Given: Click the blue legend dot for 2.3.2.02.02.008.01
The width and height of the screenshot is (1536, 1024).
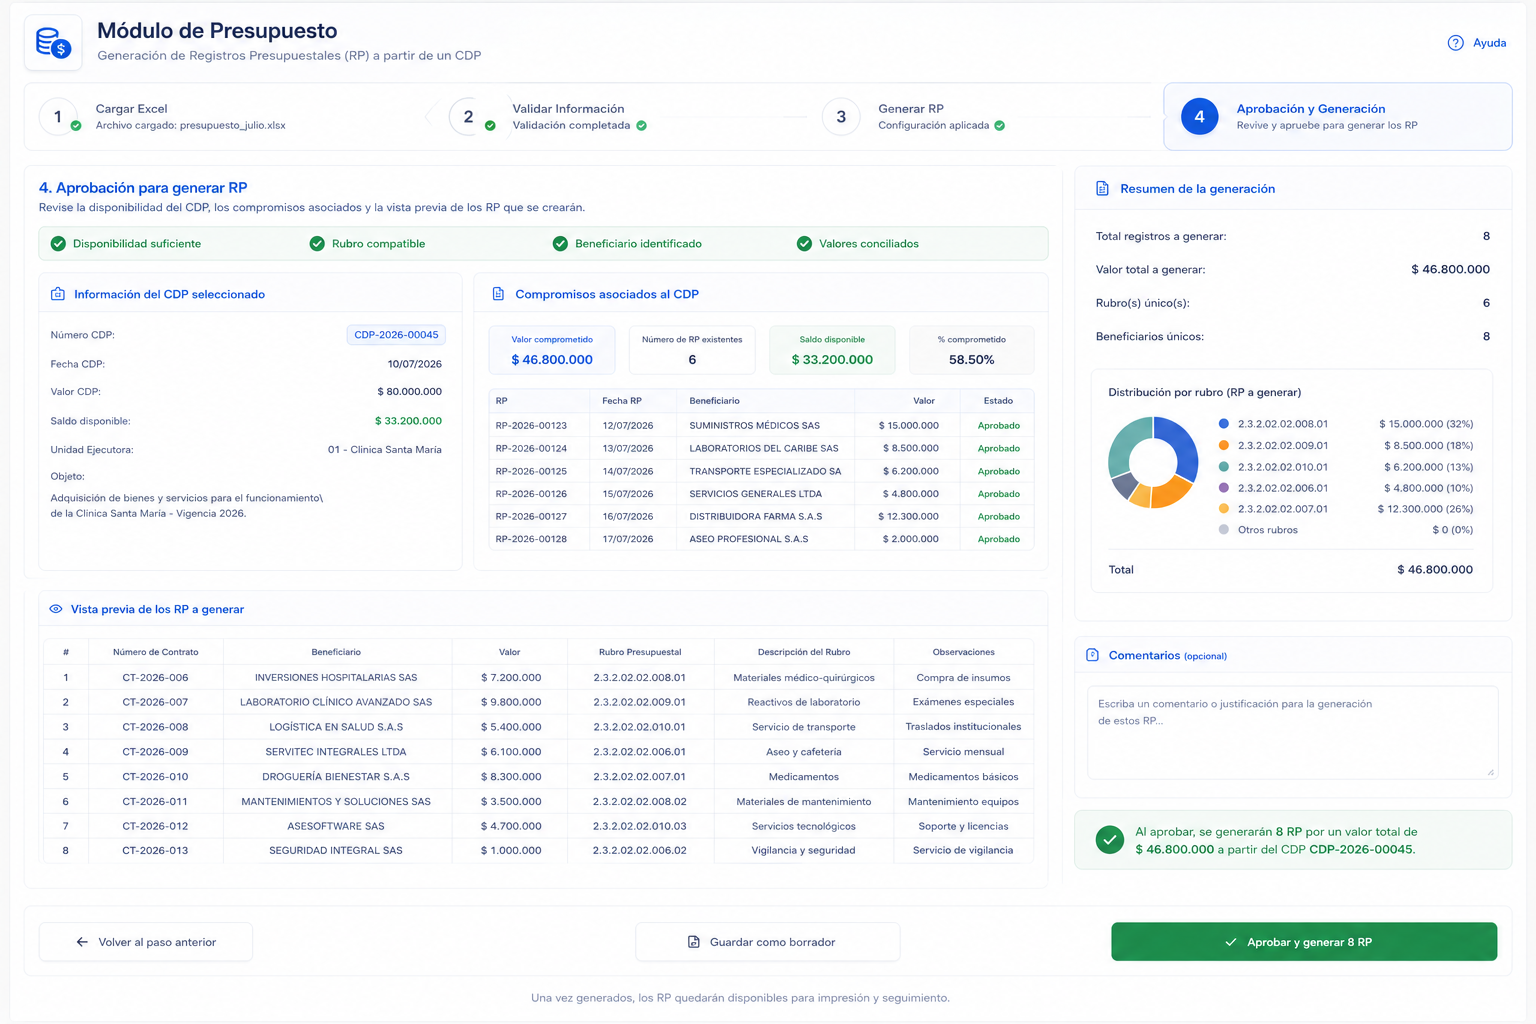Looking at the screenshot, I should tap(1224, 424).
